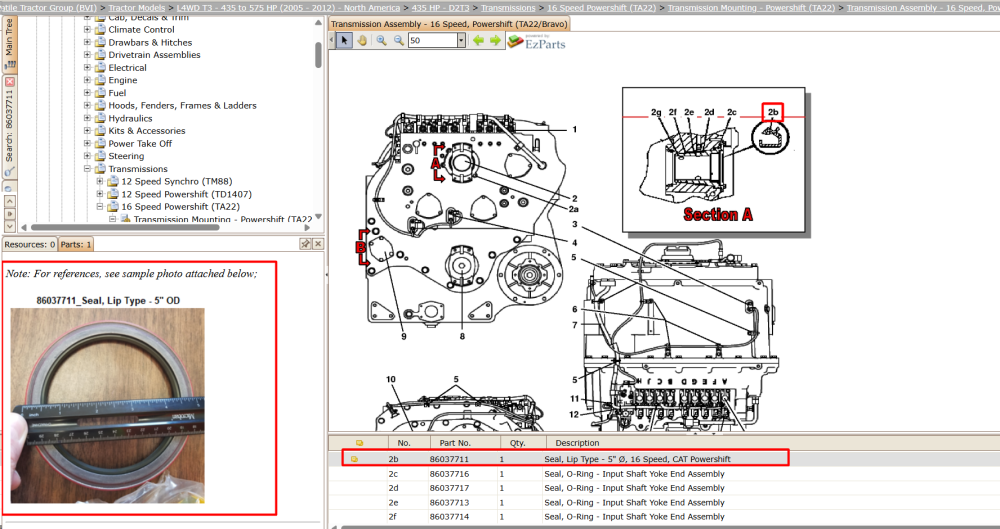Click the Steering folder icon
The width and height of the screenshot is (1000, 529).
[100, 156]
